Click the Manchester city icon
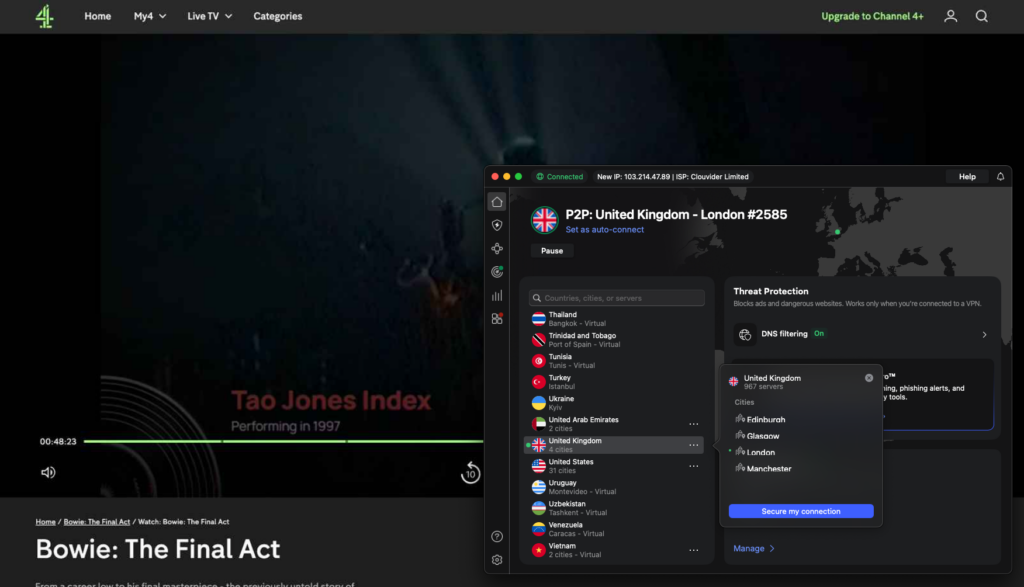Image resolution: width=1024 pixels, height=587 pixels. click(x=740, y=468)
